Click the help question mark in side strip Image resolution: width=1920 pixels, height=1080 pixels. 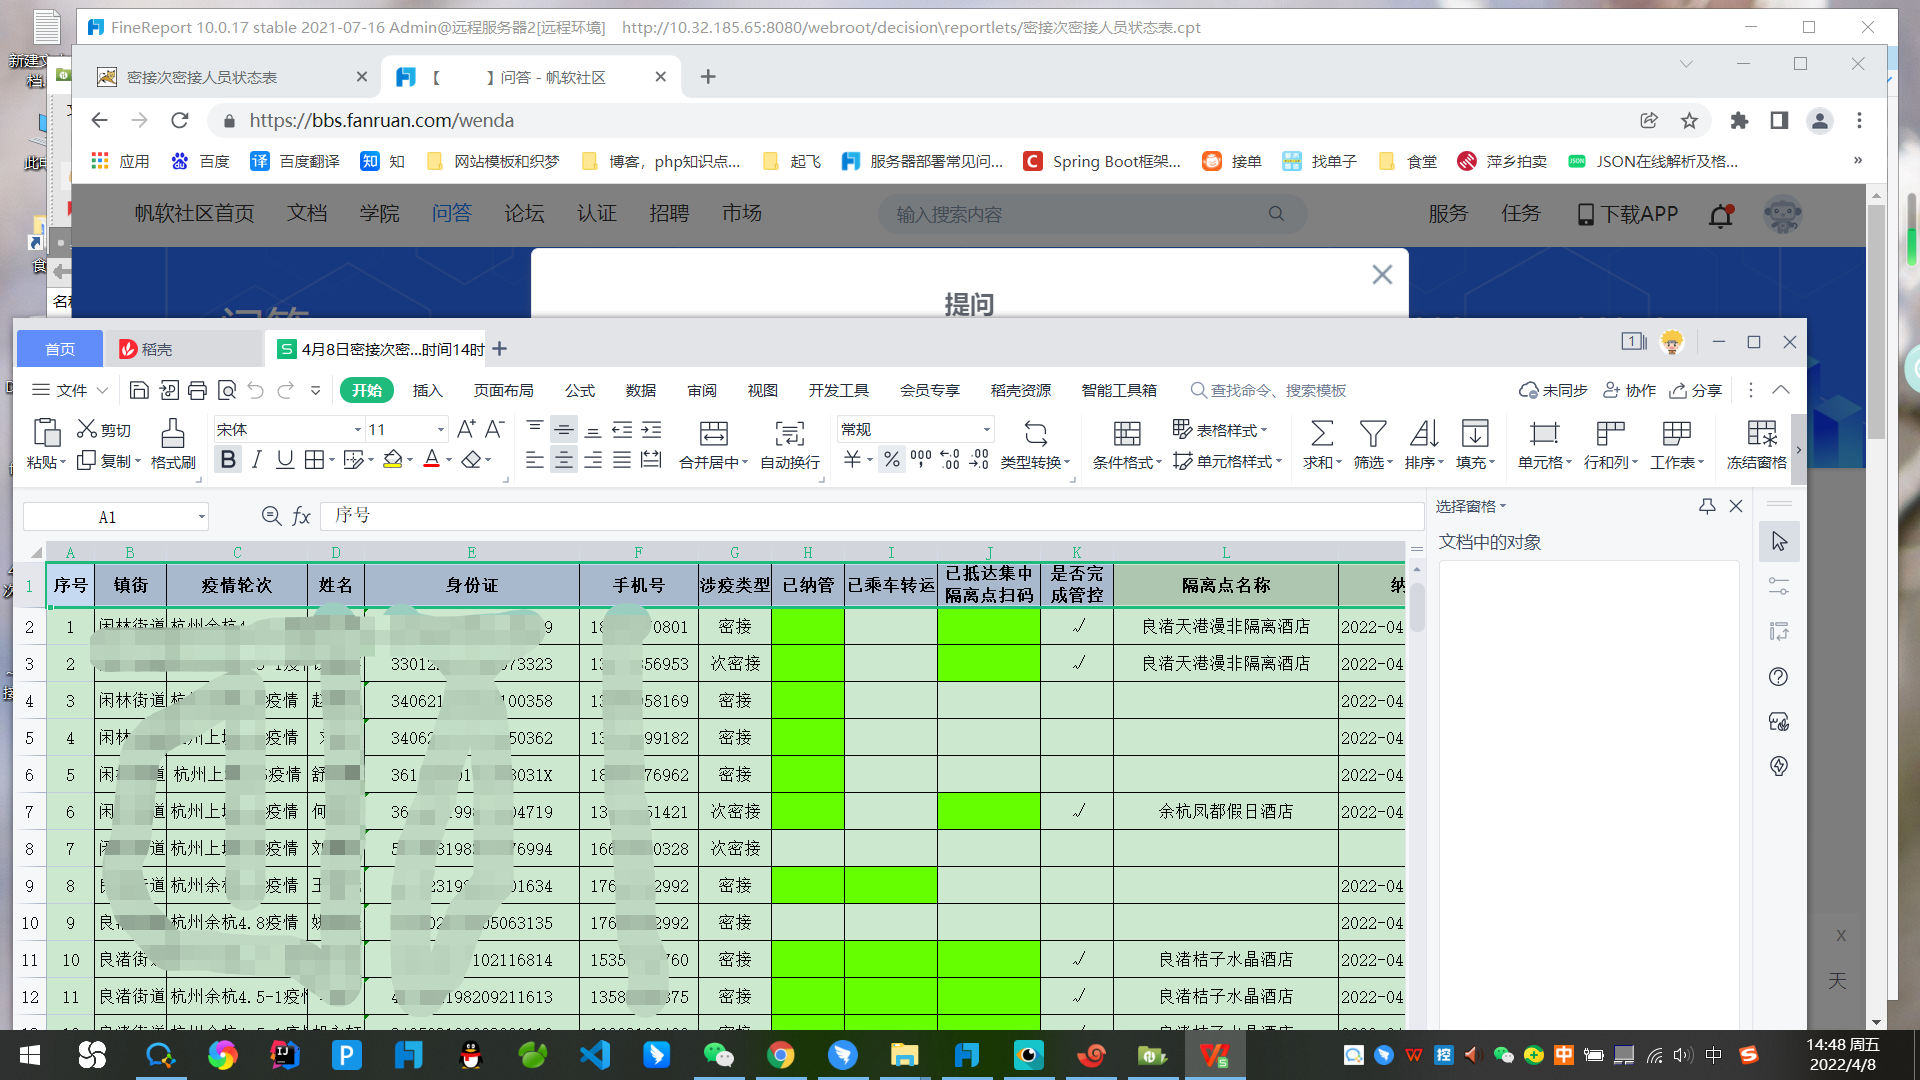(x=1778, y=677)
